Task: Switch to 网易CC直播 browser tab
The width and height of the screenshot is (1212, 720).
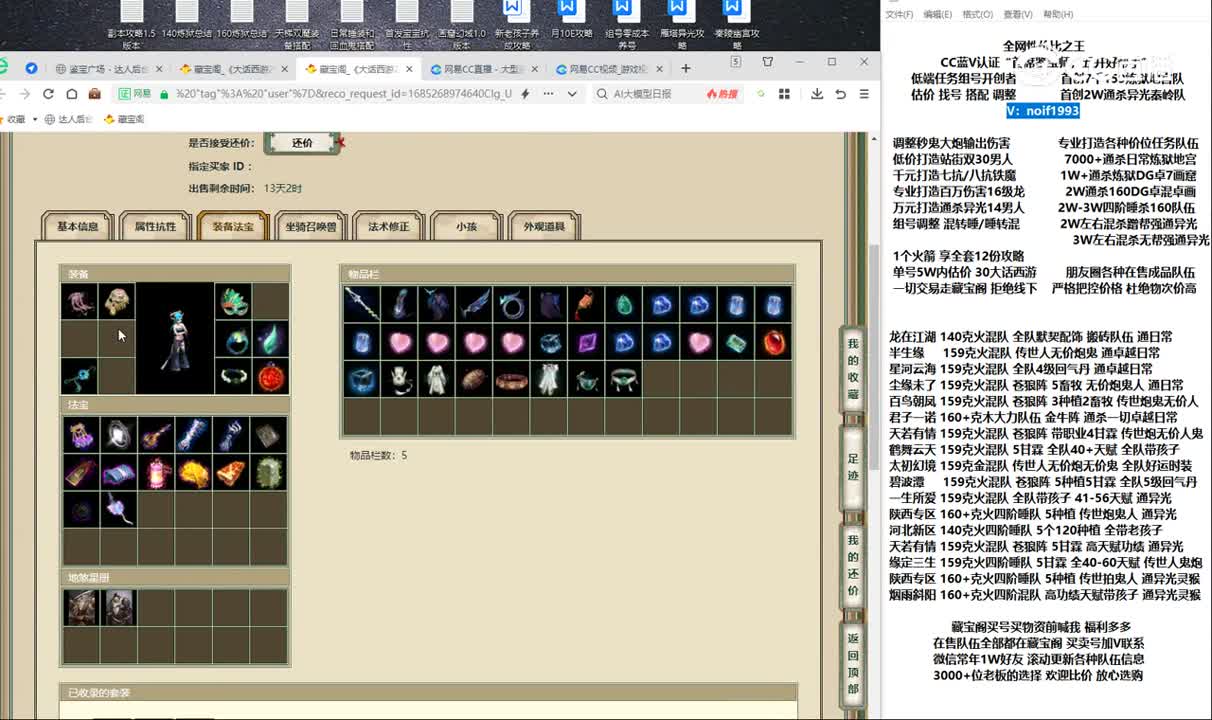Action: click(482, 69)
